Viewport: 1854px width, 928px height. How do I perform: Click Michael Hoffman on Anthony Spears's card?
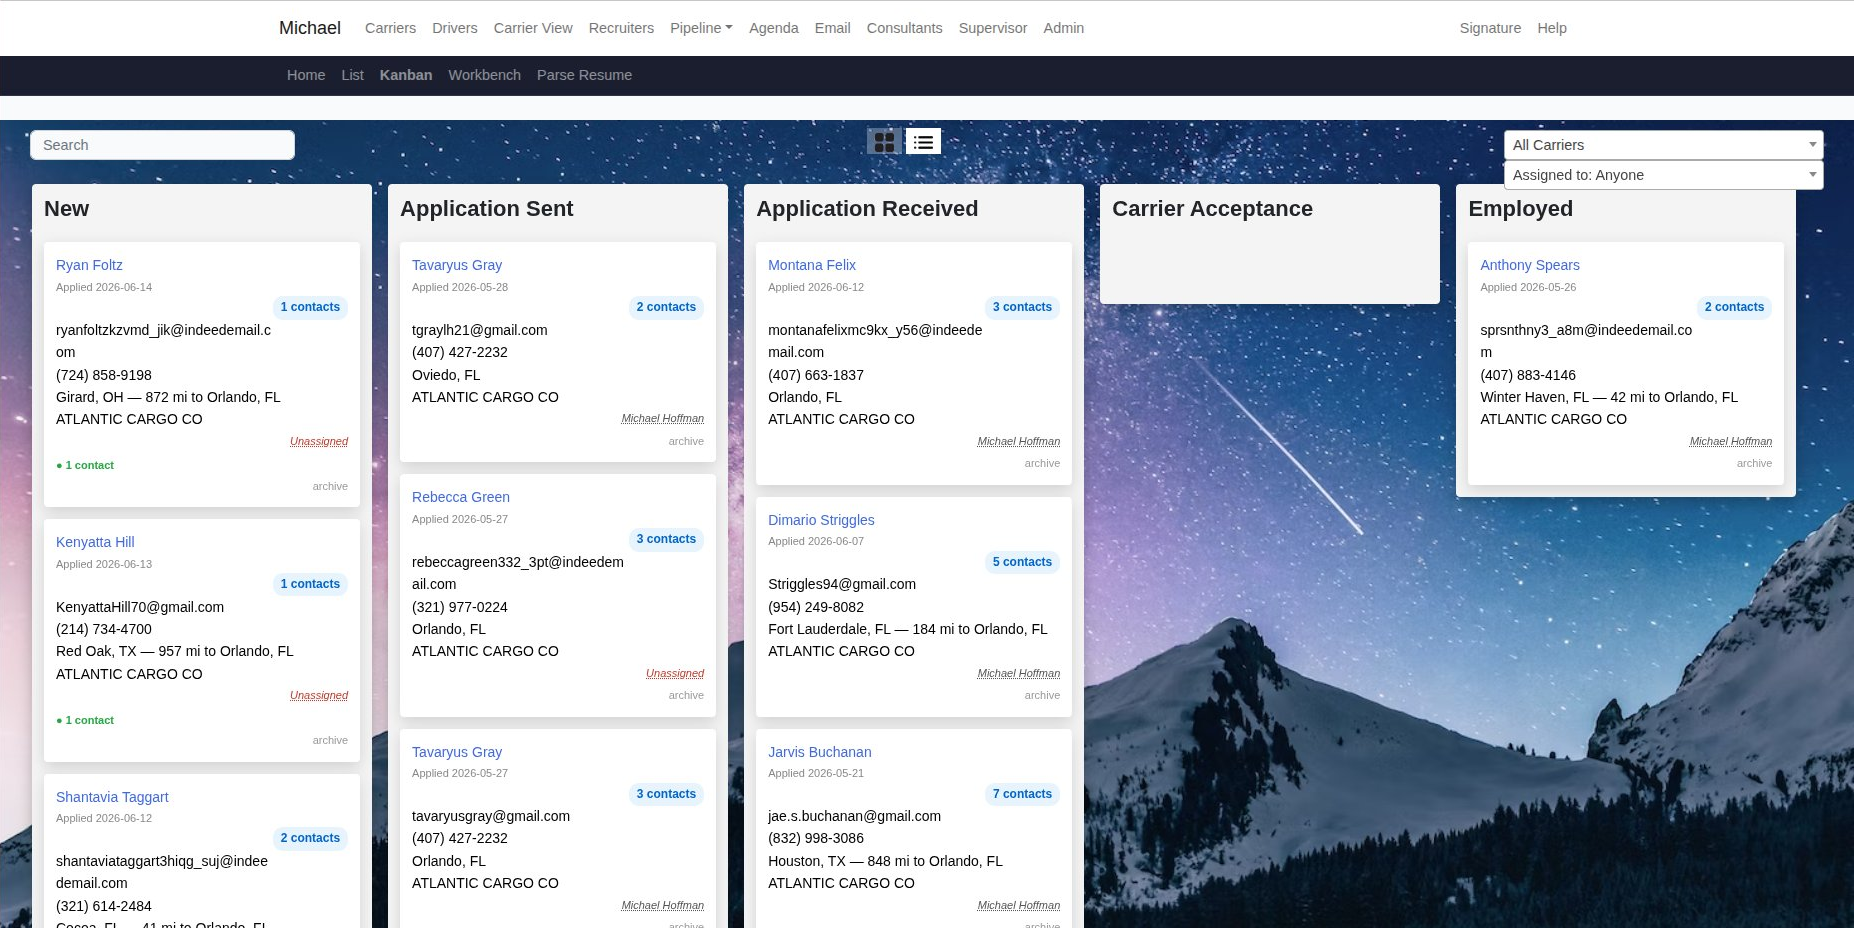click(x=1730, y=441)
